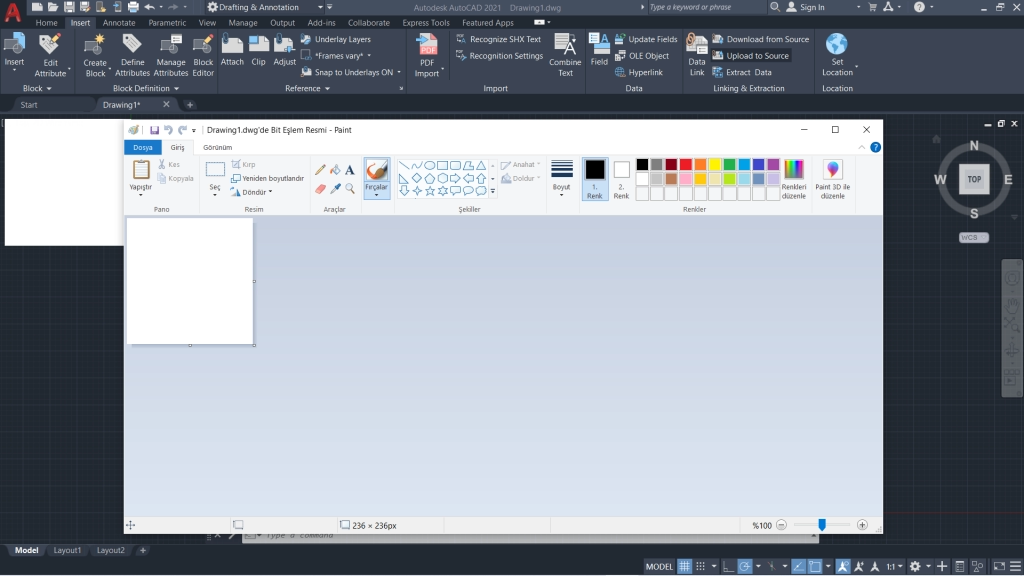
Task: Select the Text (A) tool in Paint
Action: pos(349,168)
